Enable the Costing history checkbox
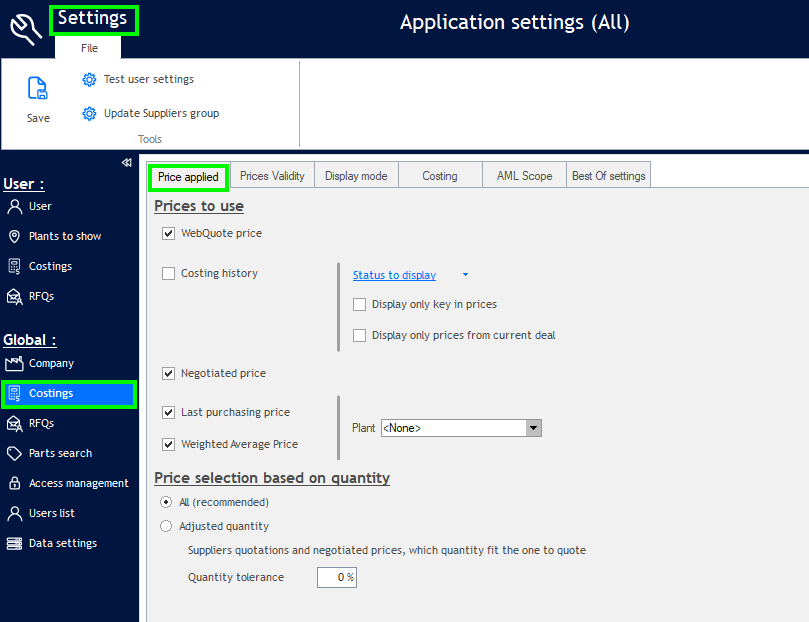The width and height of the screenshot is (809, 622). point(168,273)
